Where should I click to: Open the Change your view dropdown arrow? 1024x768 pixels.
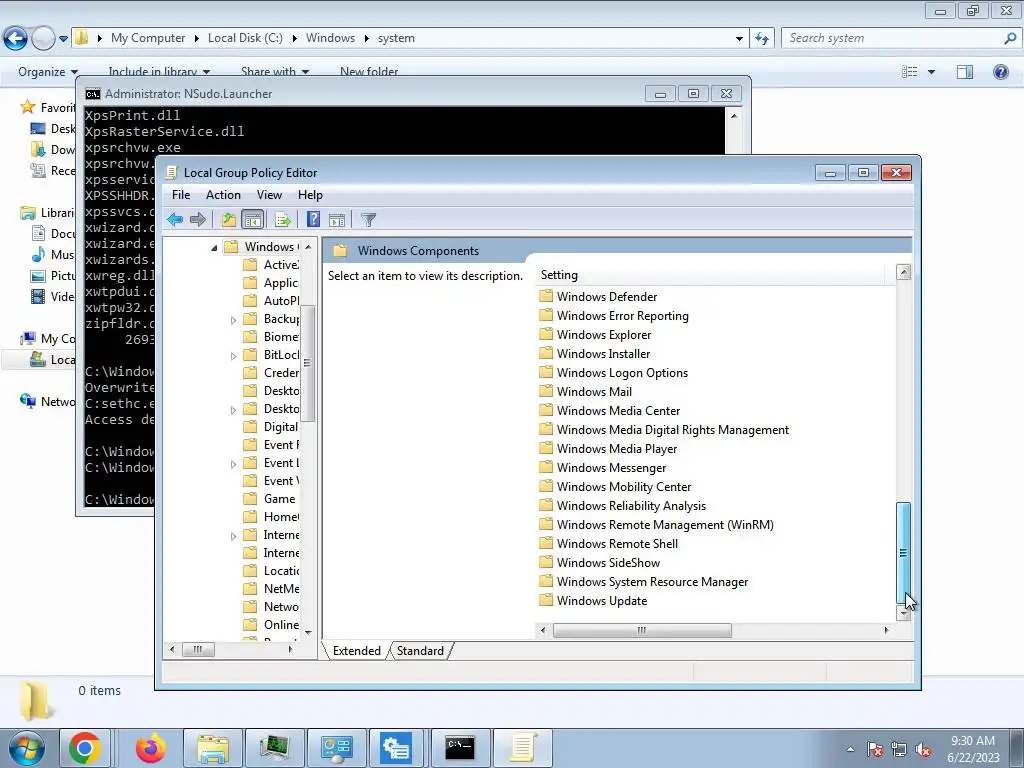pos(931,72)
